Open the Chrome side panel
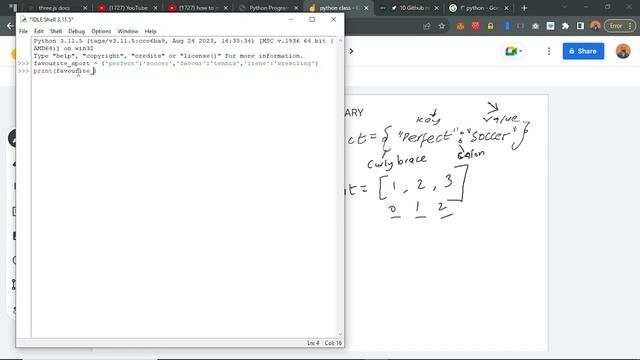 click(x=580, y=26)
